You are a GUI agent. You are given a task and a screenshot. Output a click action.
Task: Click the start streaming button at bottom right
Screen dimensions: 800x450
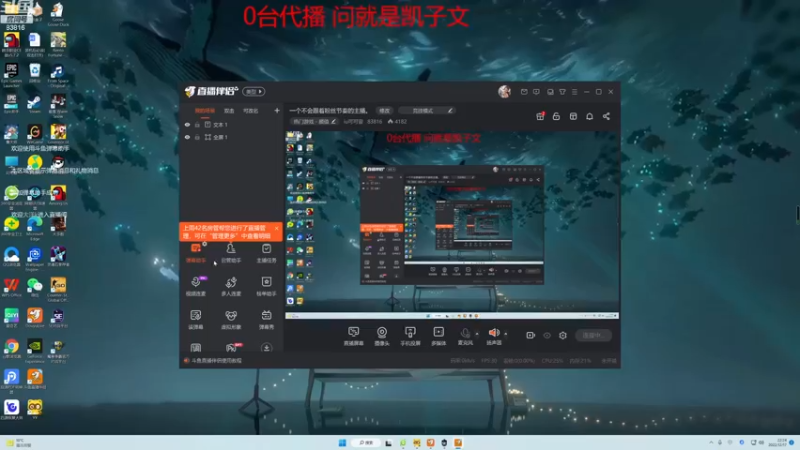pyautogui.click(x=593, y=335)
